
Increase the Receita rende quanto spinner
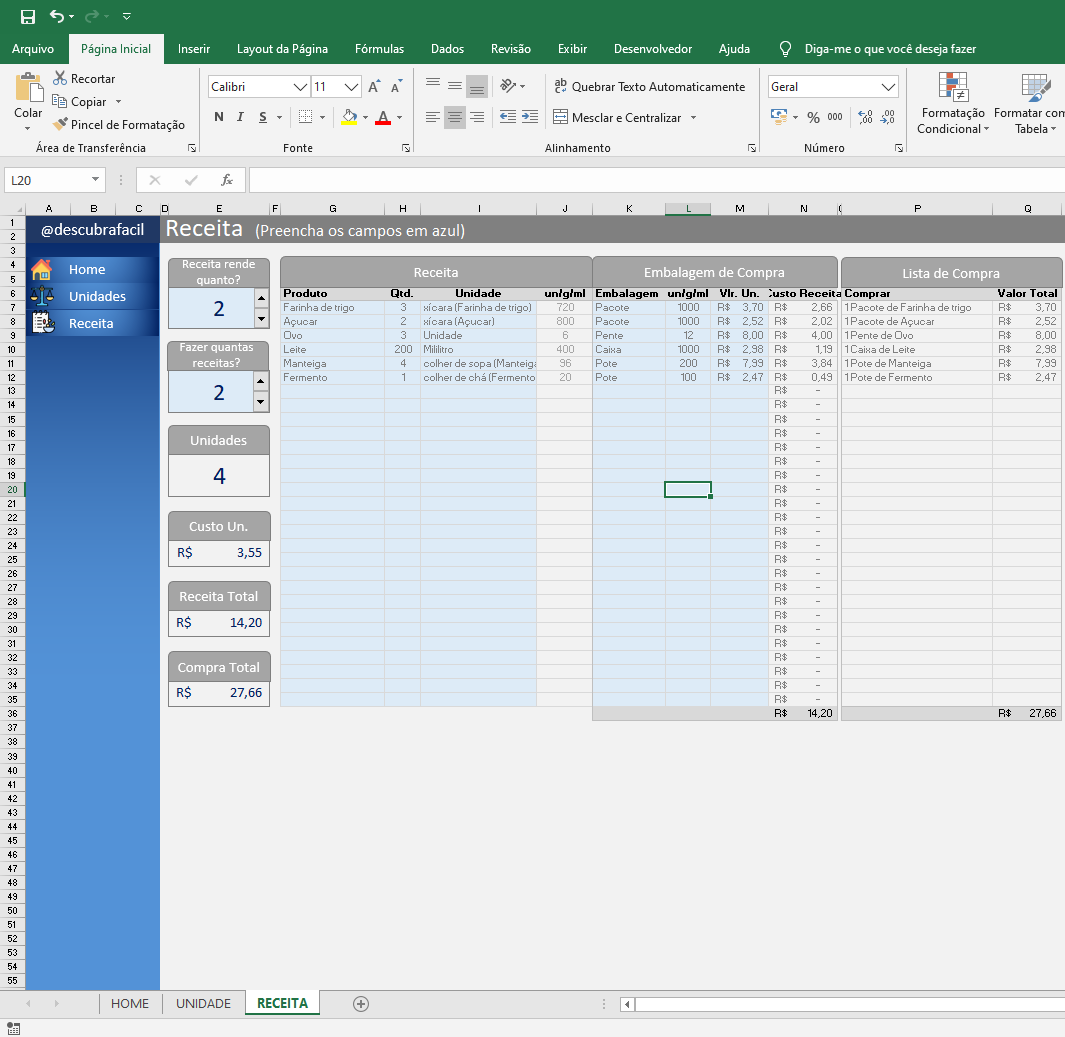click(x=261, y=298)
